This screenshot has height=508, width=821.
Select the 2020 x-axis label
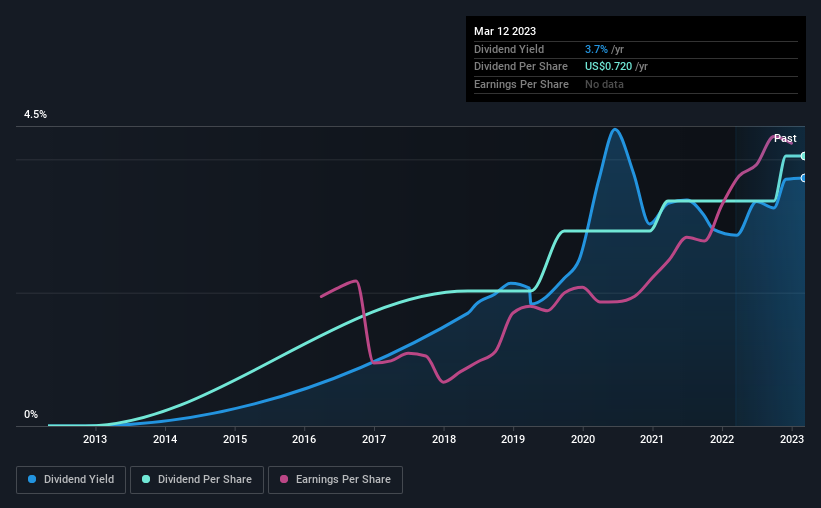(x=583, y=439)
